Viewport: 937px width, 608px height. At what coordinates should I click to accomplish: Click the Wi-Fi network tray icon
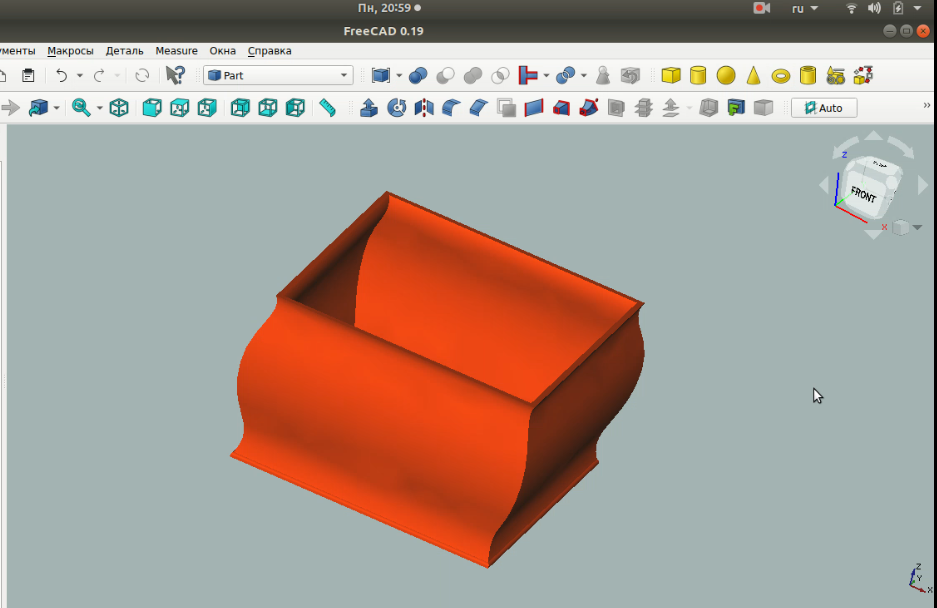852,8
